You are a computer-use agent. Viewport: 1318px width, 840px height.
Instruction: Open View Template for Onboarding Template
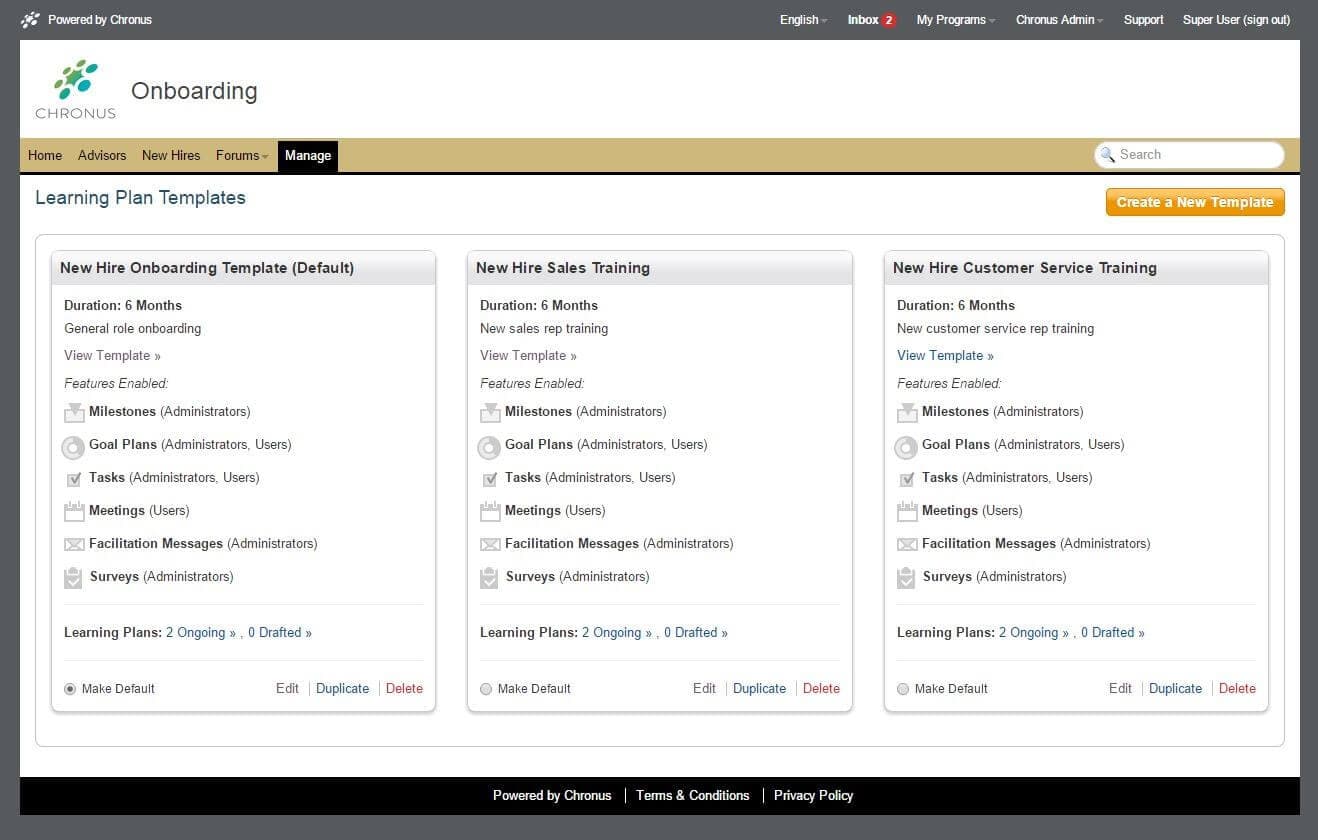pyautogui.click(x=112, y=356)
